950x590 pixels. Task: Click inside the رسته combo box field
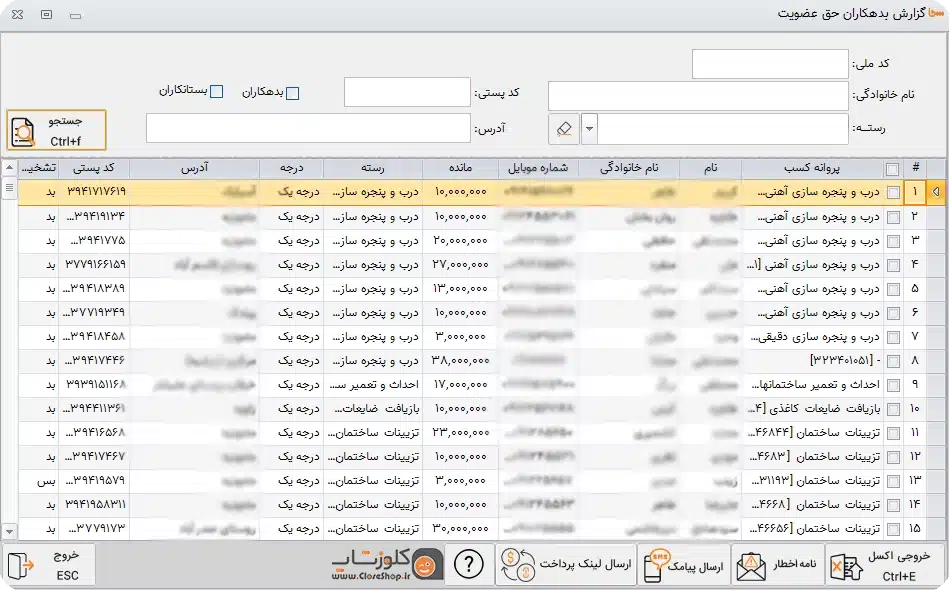(723, 128)
